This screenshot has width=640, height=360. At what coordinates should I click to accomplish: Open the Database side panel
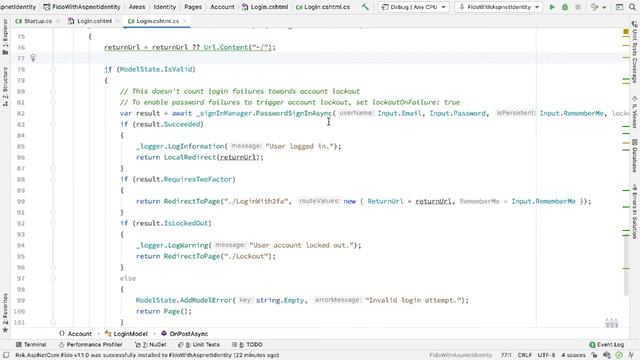(x=635, y=156)
